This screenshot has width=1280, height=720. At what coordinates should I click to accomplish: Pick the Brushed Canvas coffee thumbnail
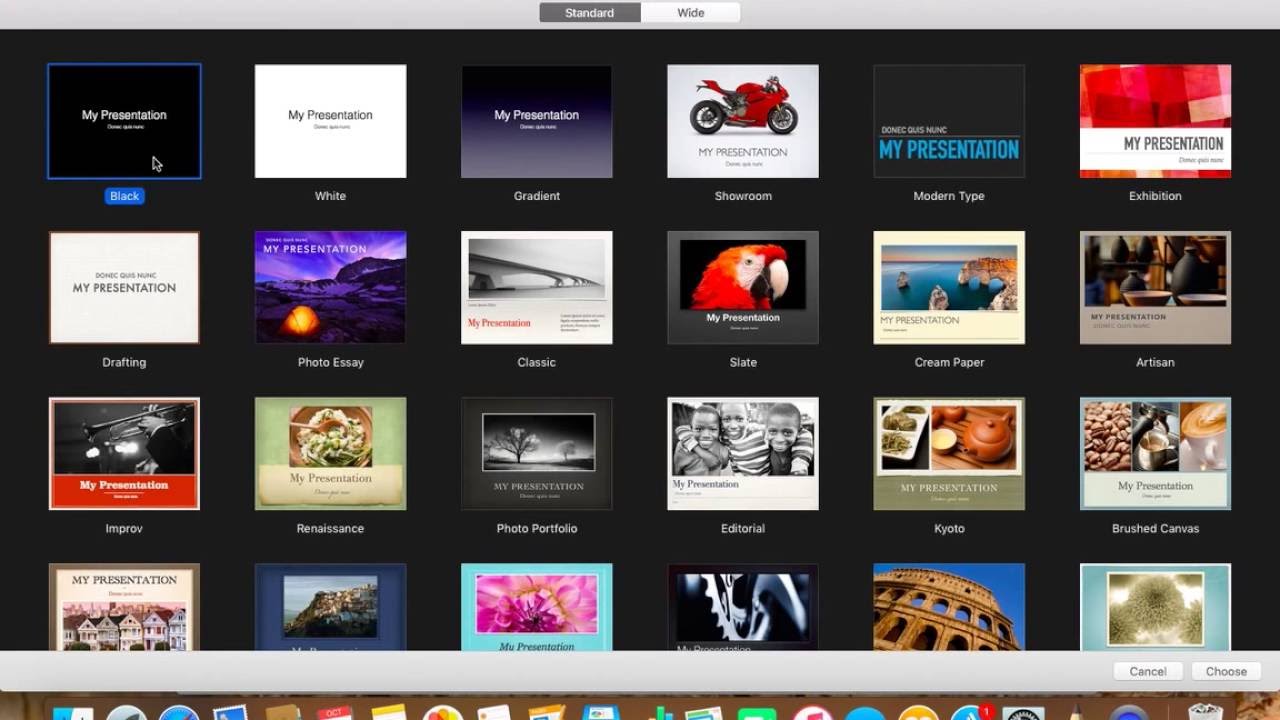coord(1155,454)
